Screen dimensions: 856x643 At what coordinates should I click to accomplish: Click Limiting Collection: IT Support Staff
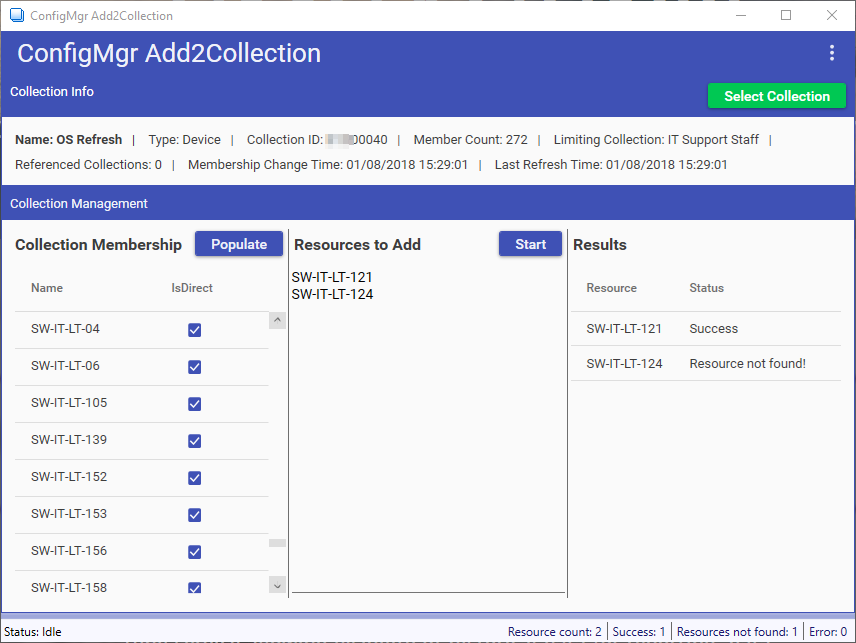click(656, 140)
